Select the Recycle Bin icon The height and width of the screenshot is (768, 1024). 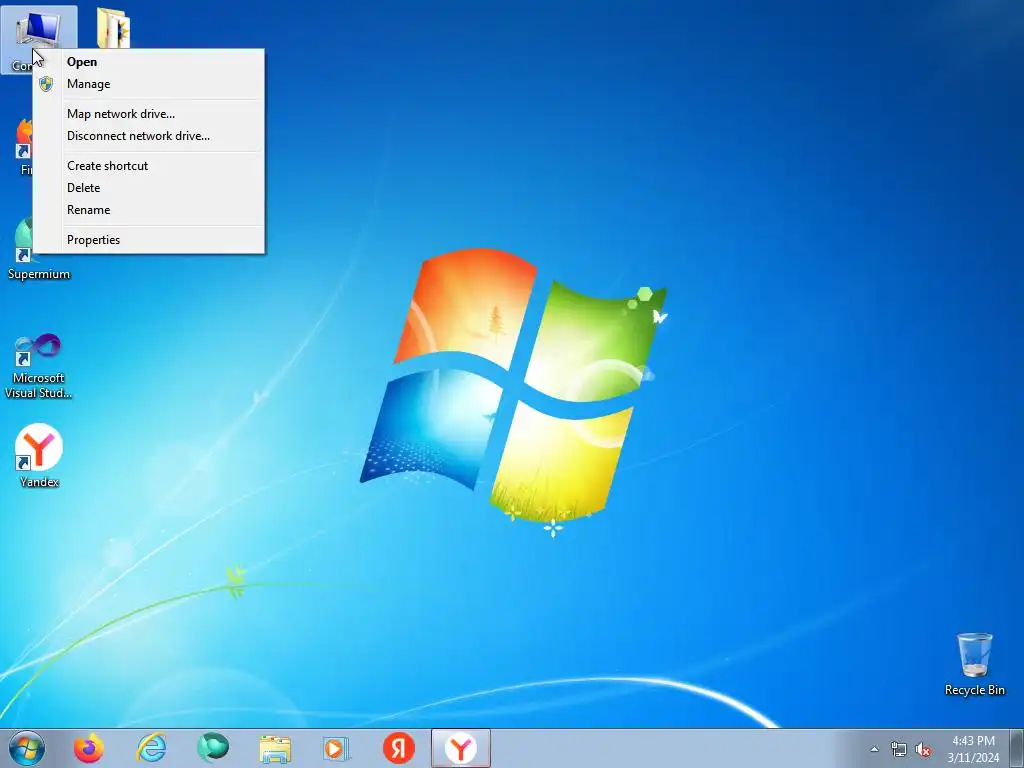974,664
